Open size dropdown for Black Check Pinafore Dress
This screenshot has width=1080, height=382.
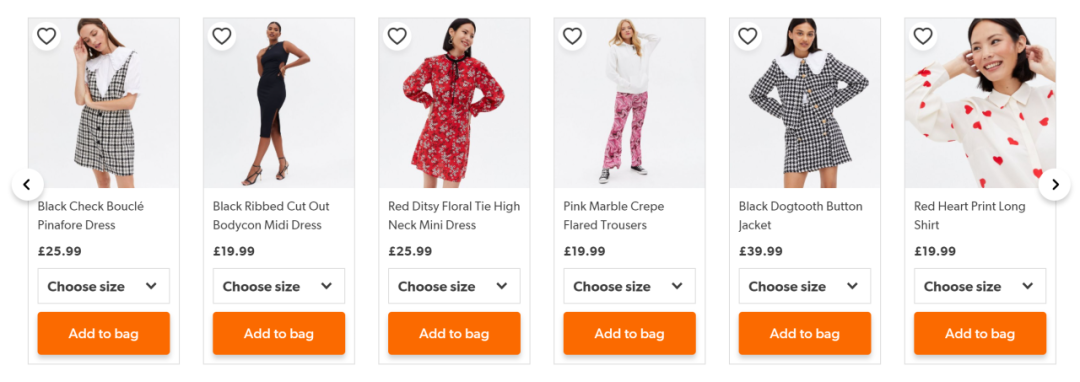[x=103, y=286]
